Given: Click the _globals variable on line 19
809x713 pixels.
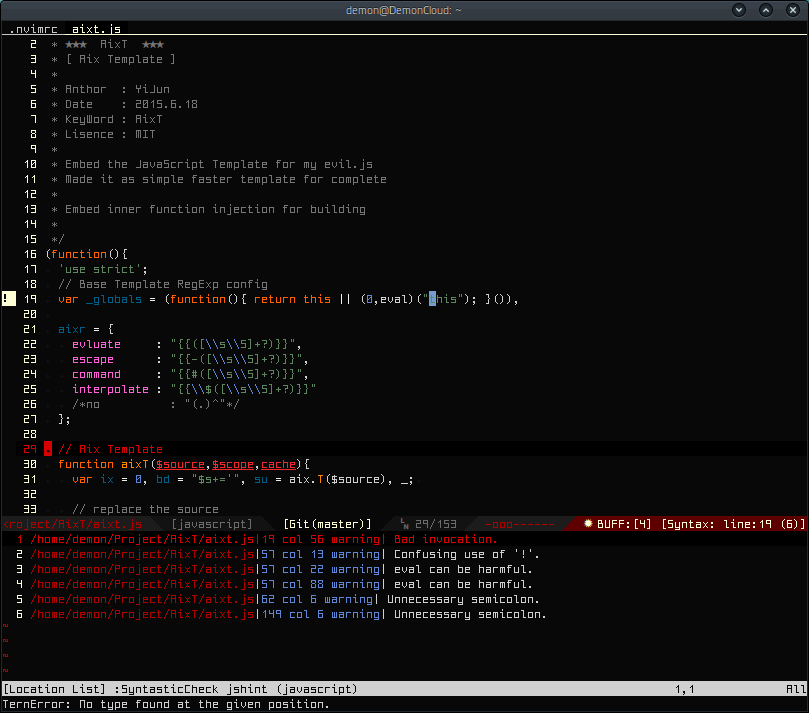Looking at the screenshot, I should click(114, 299).
